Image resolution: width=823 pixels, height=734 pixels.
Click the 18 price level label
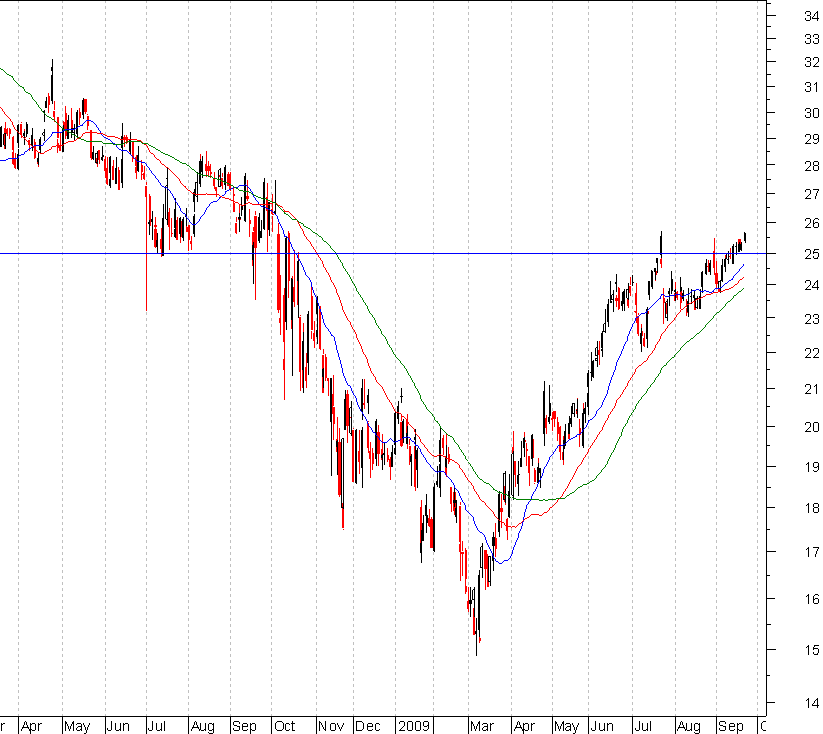811,508
